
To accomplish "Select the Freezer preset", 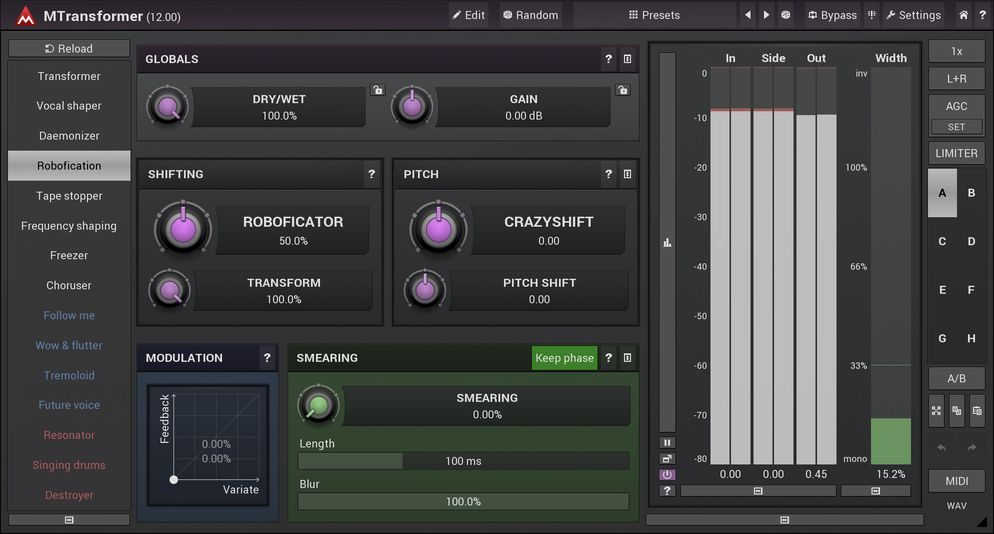I will point(69,256).
